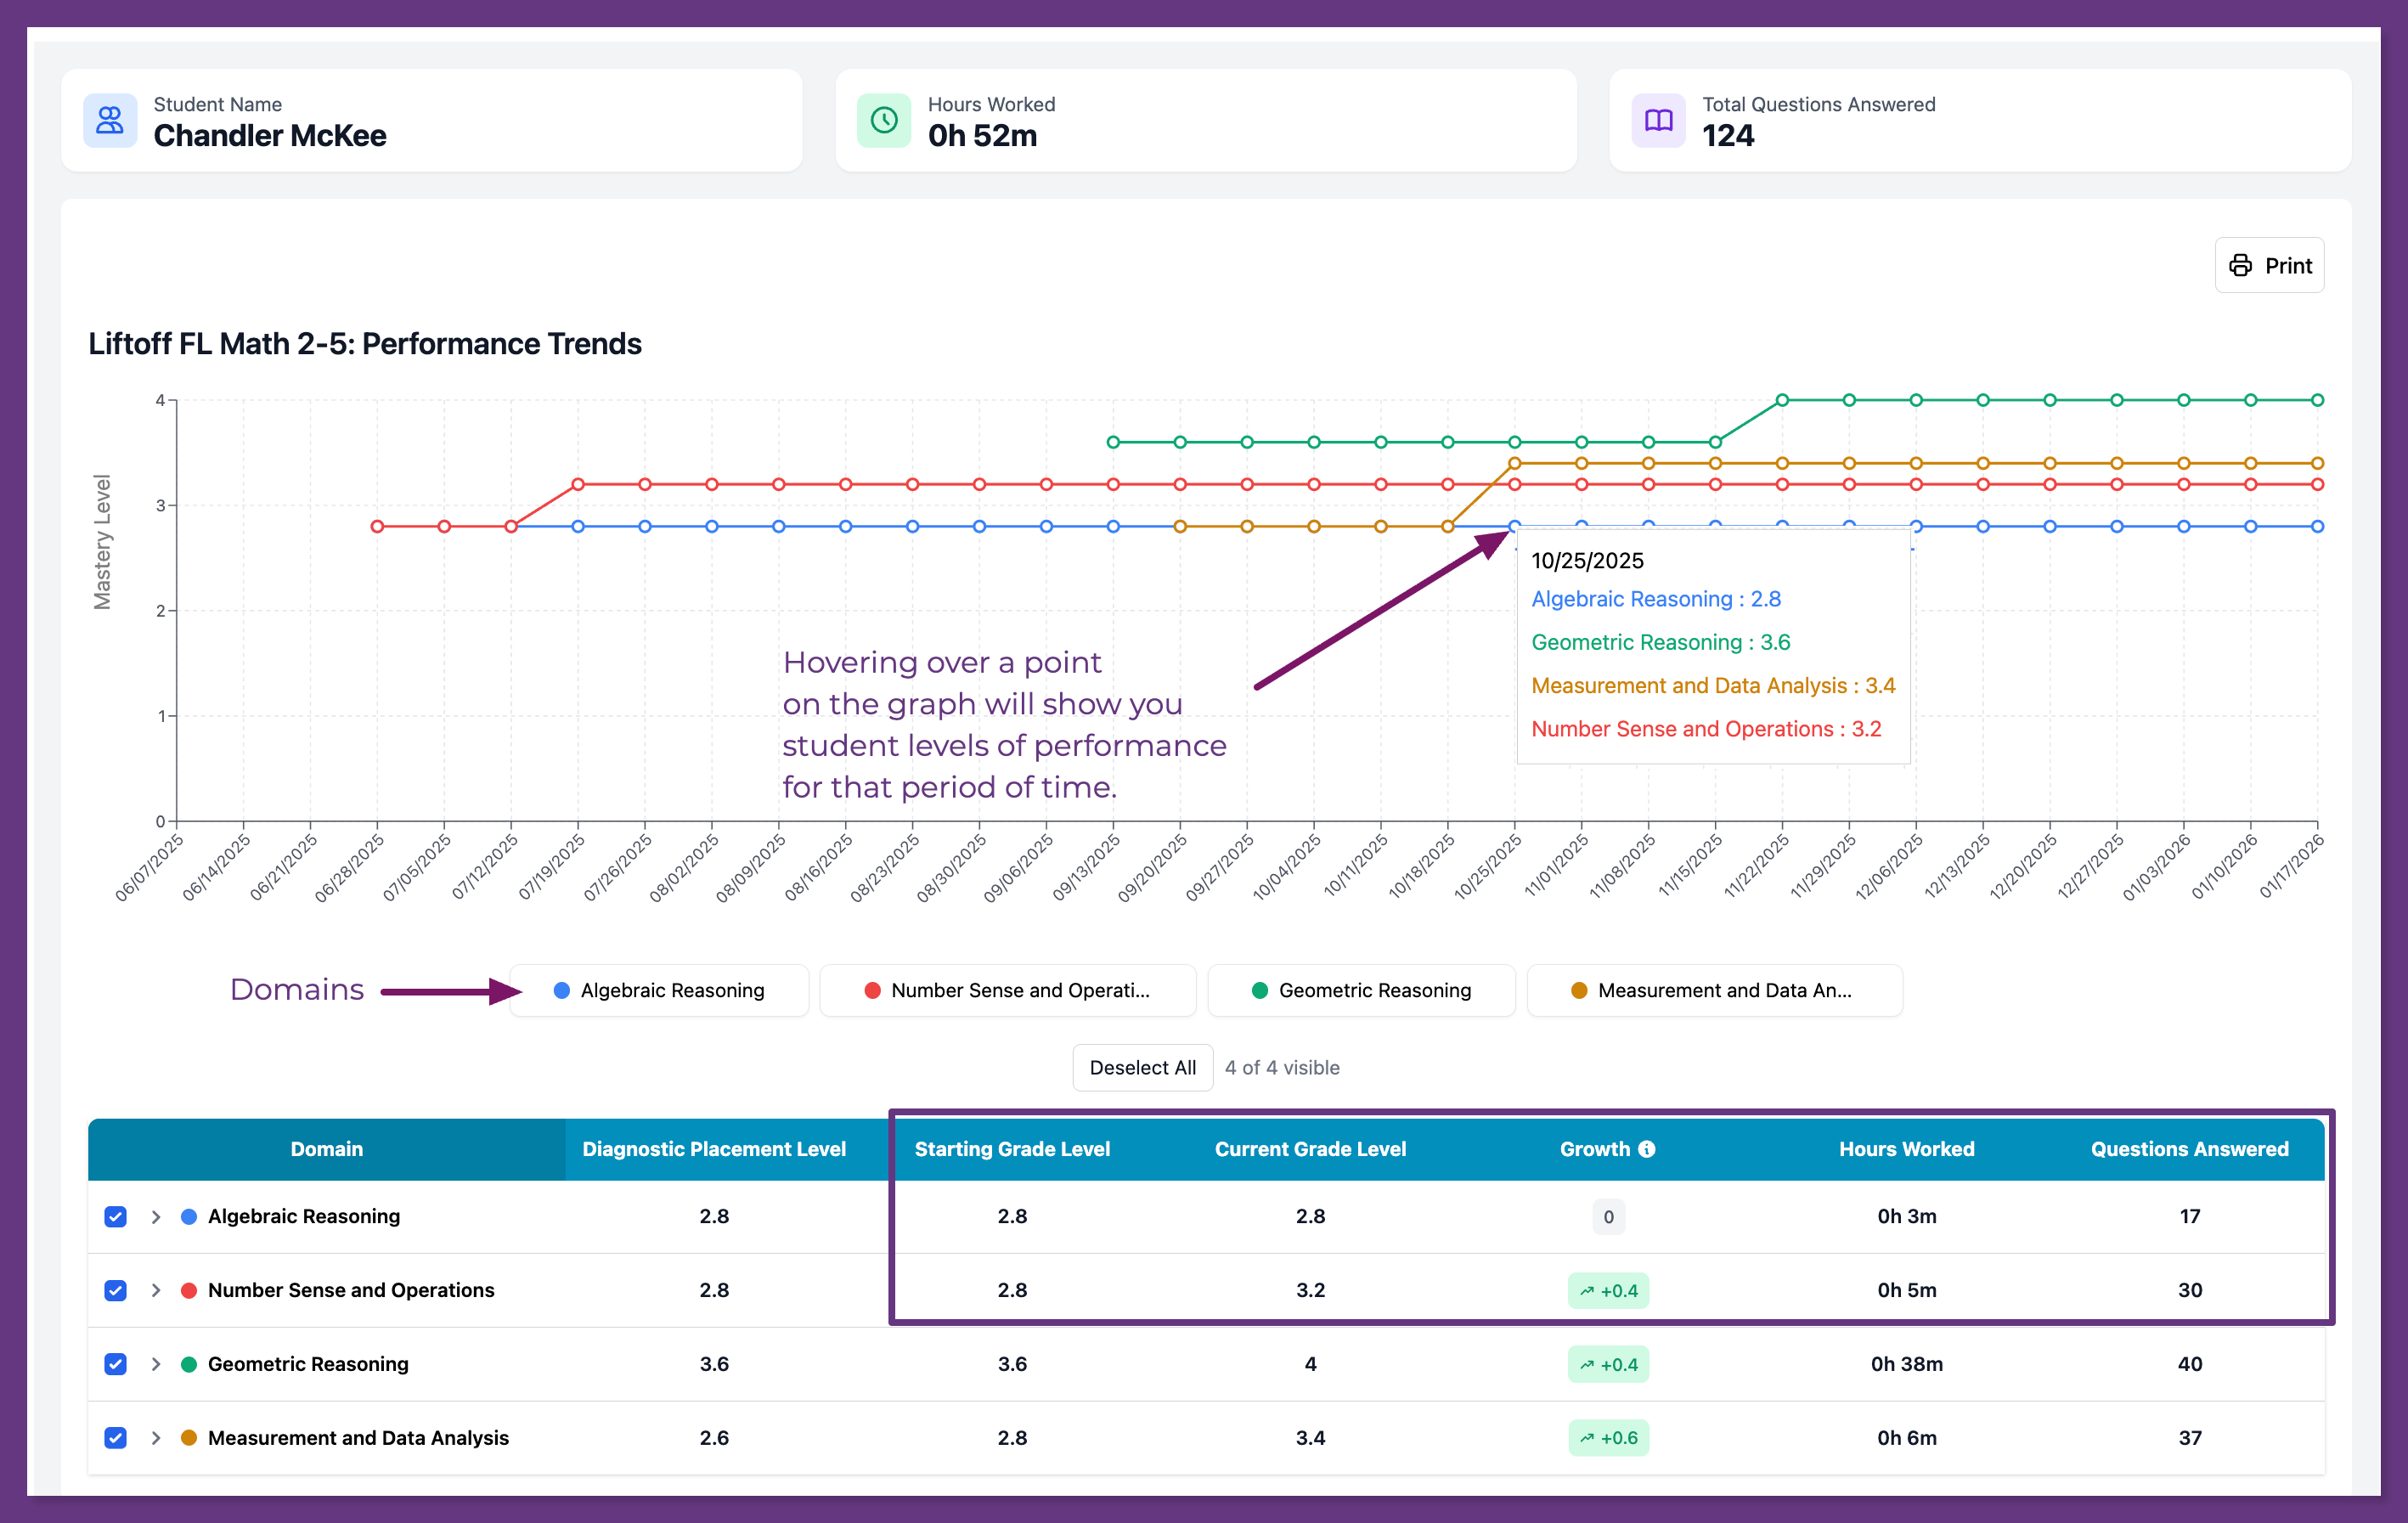Click the zero growth badge for Algebraic Reasoning
Image resolution: width=2408 pixels, height=1523 pixels.
point(1608,1217)
